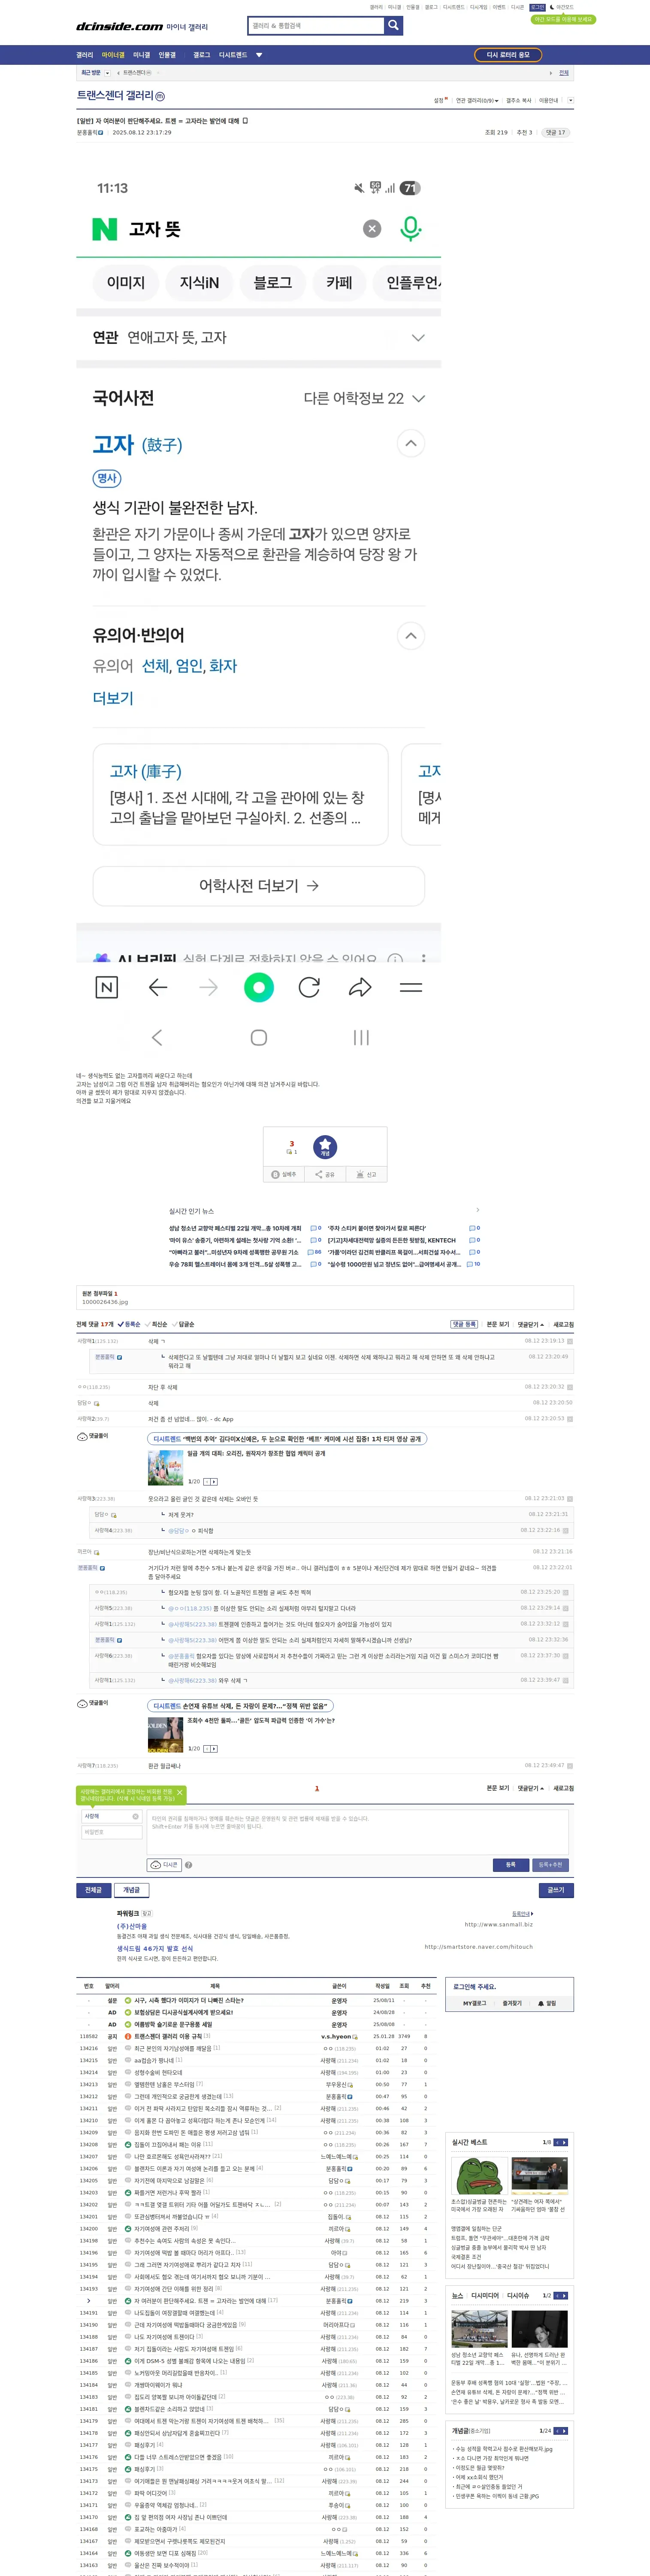
Task: Click 새로고침 above the comment list
Action: [564, 1325]
